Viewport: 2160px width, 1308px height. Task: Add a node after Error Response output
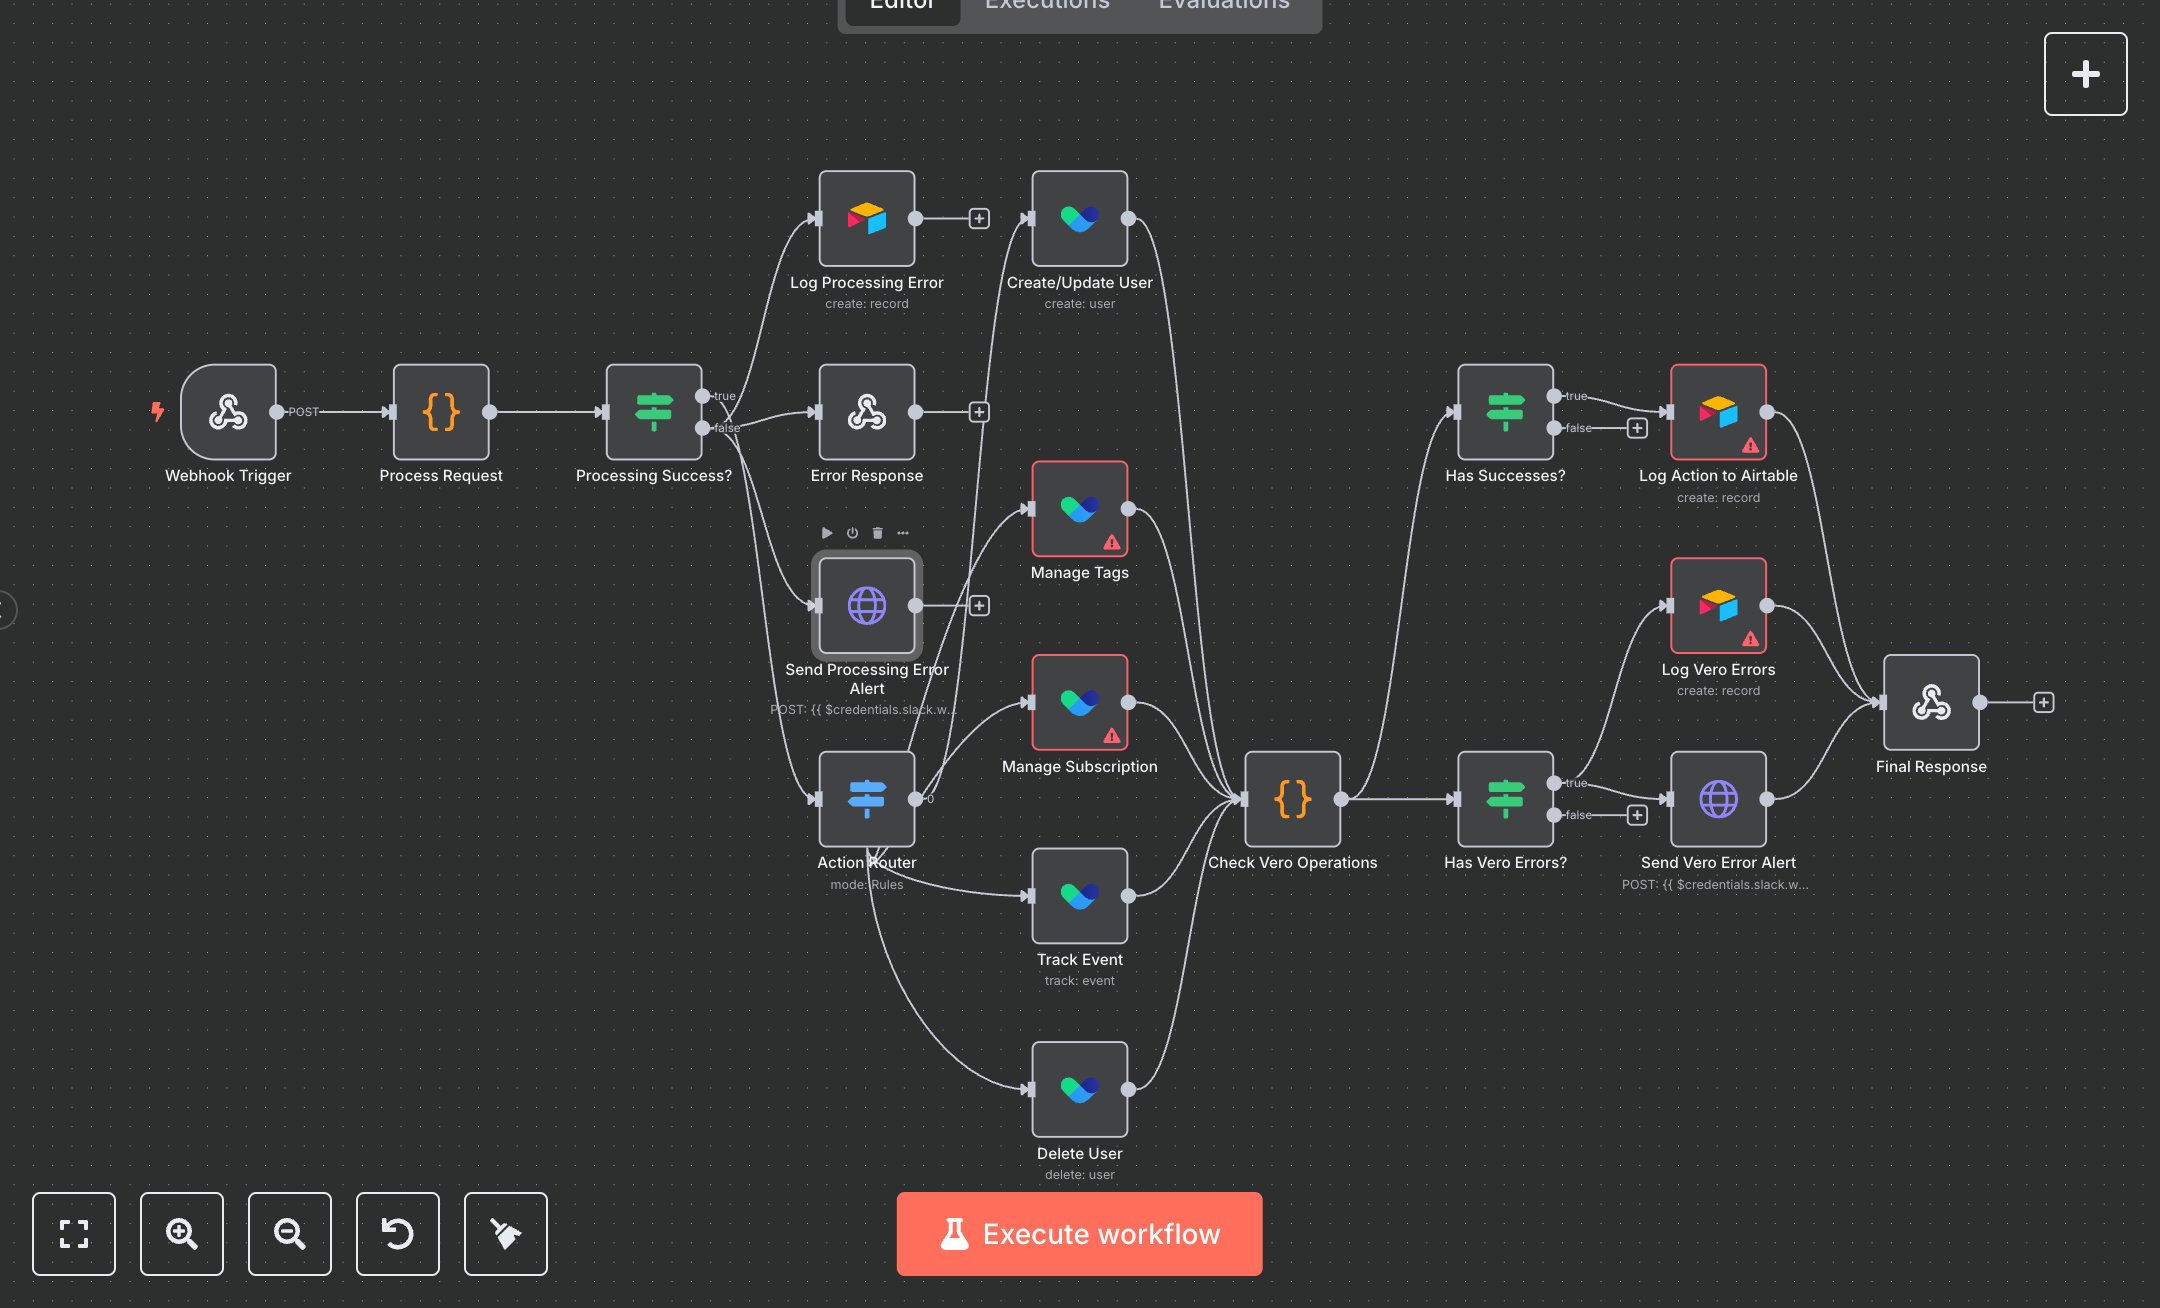[x=980, y=411]
